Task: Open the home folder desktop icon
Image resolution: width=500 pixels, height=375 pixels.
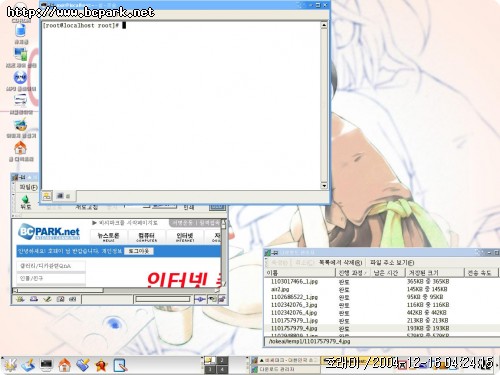Action: [x=21, y=148]
